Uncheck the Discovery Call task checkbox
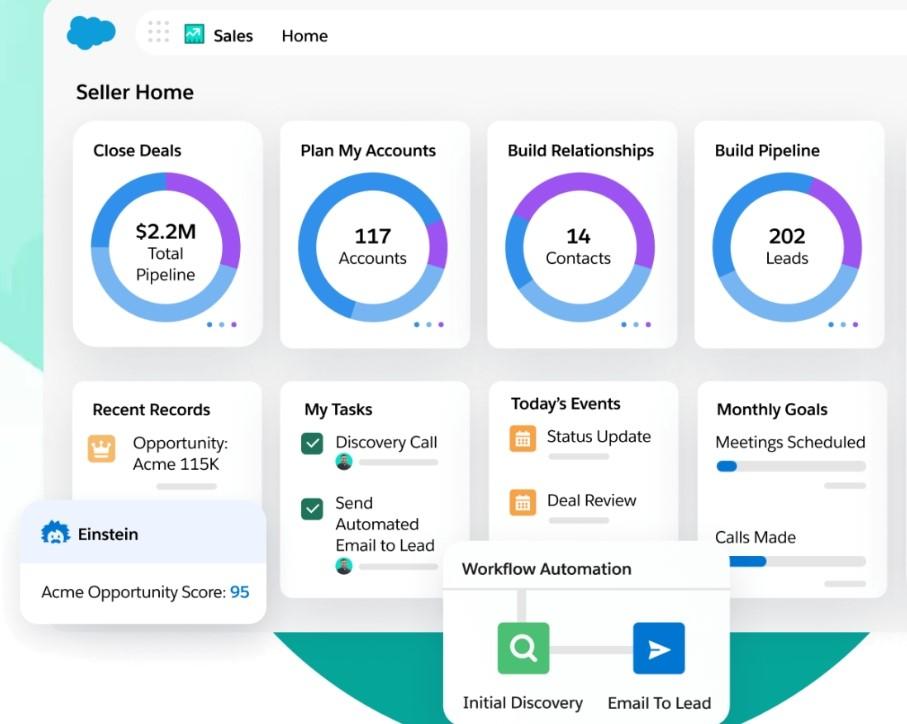907x724 pixels. [312, 444]
